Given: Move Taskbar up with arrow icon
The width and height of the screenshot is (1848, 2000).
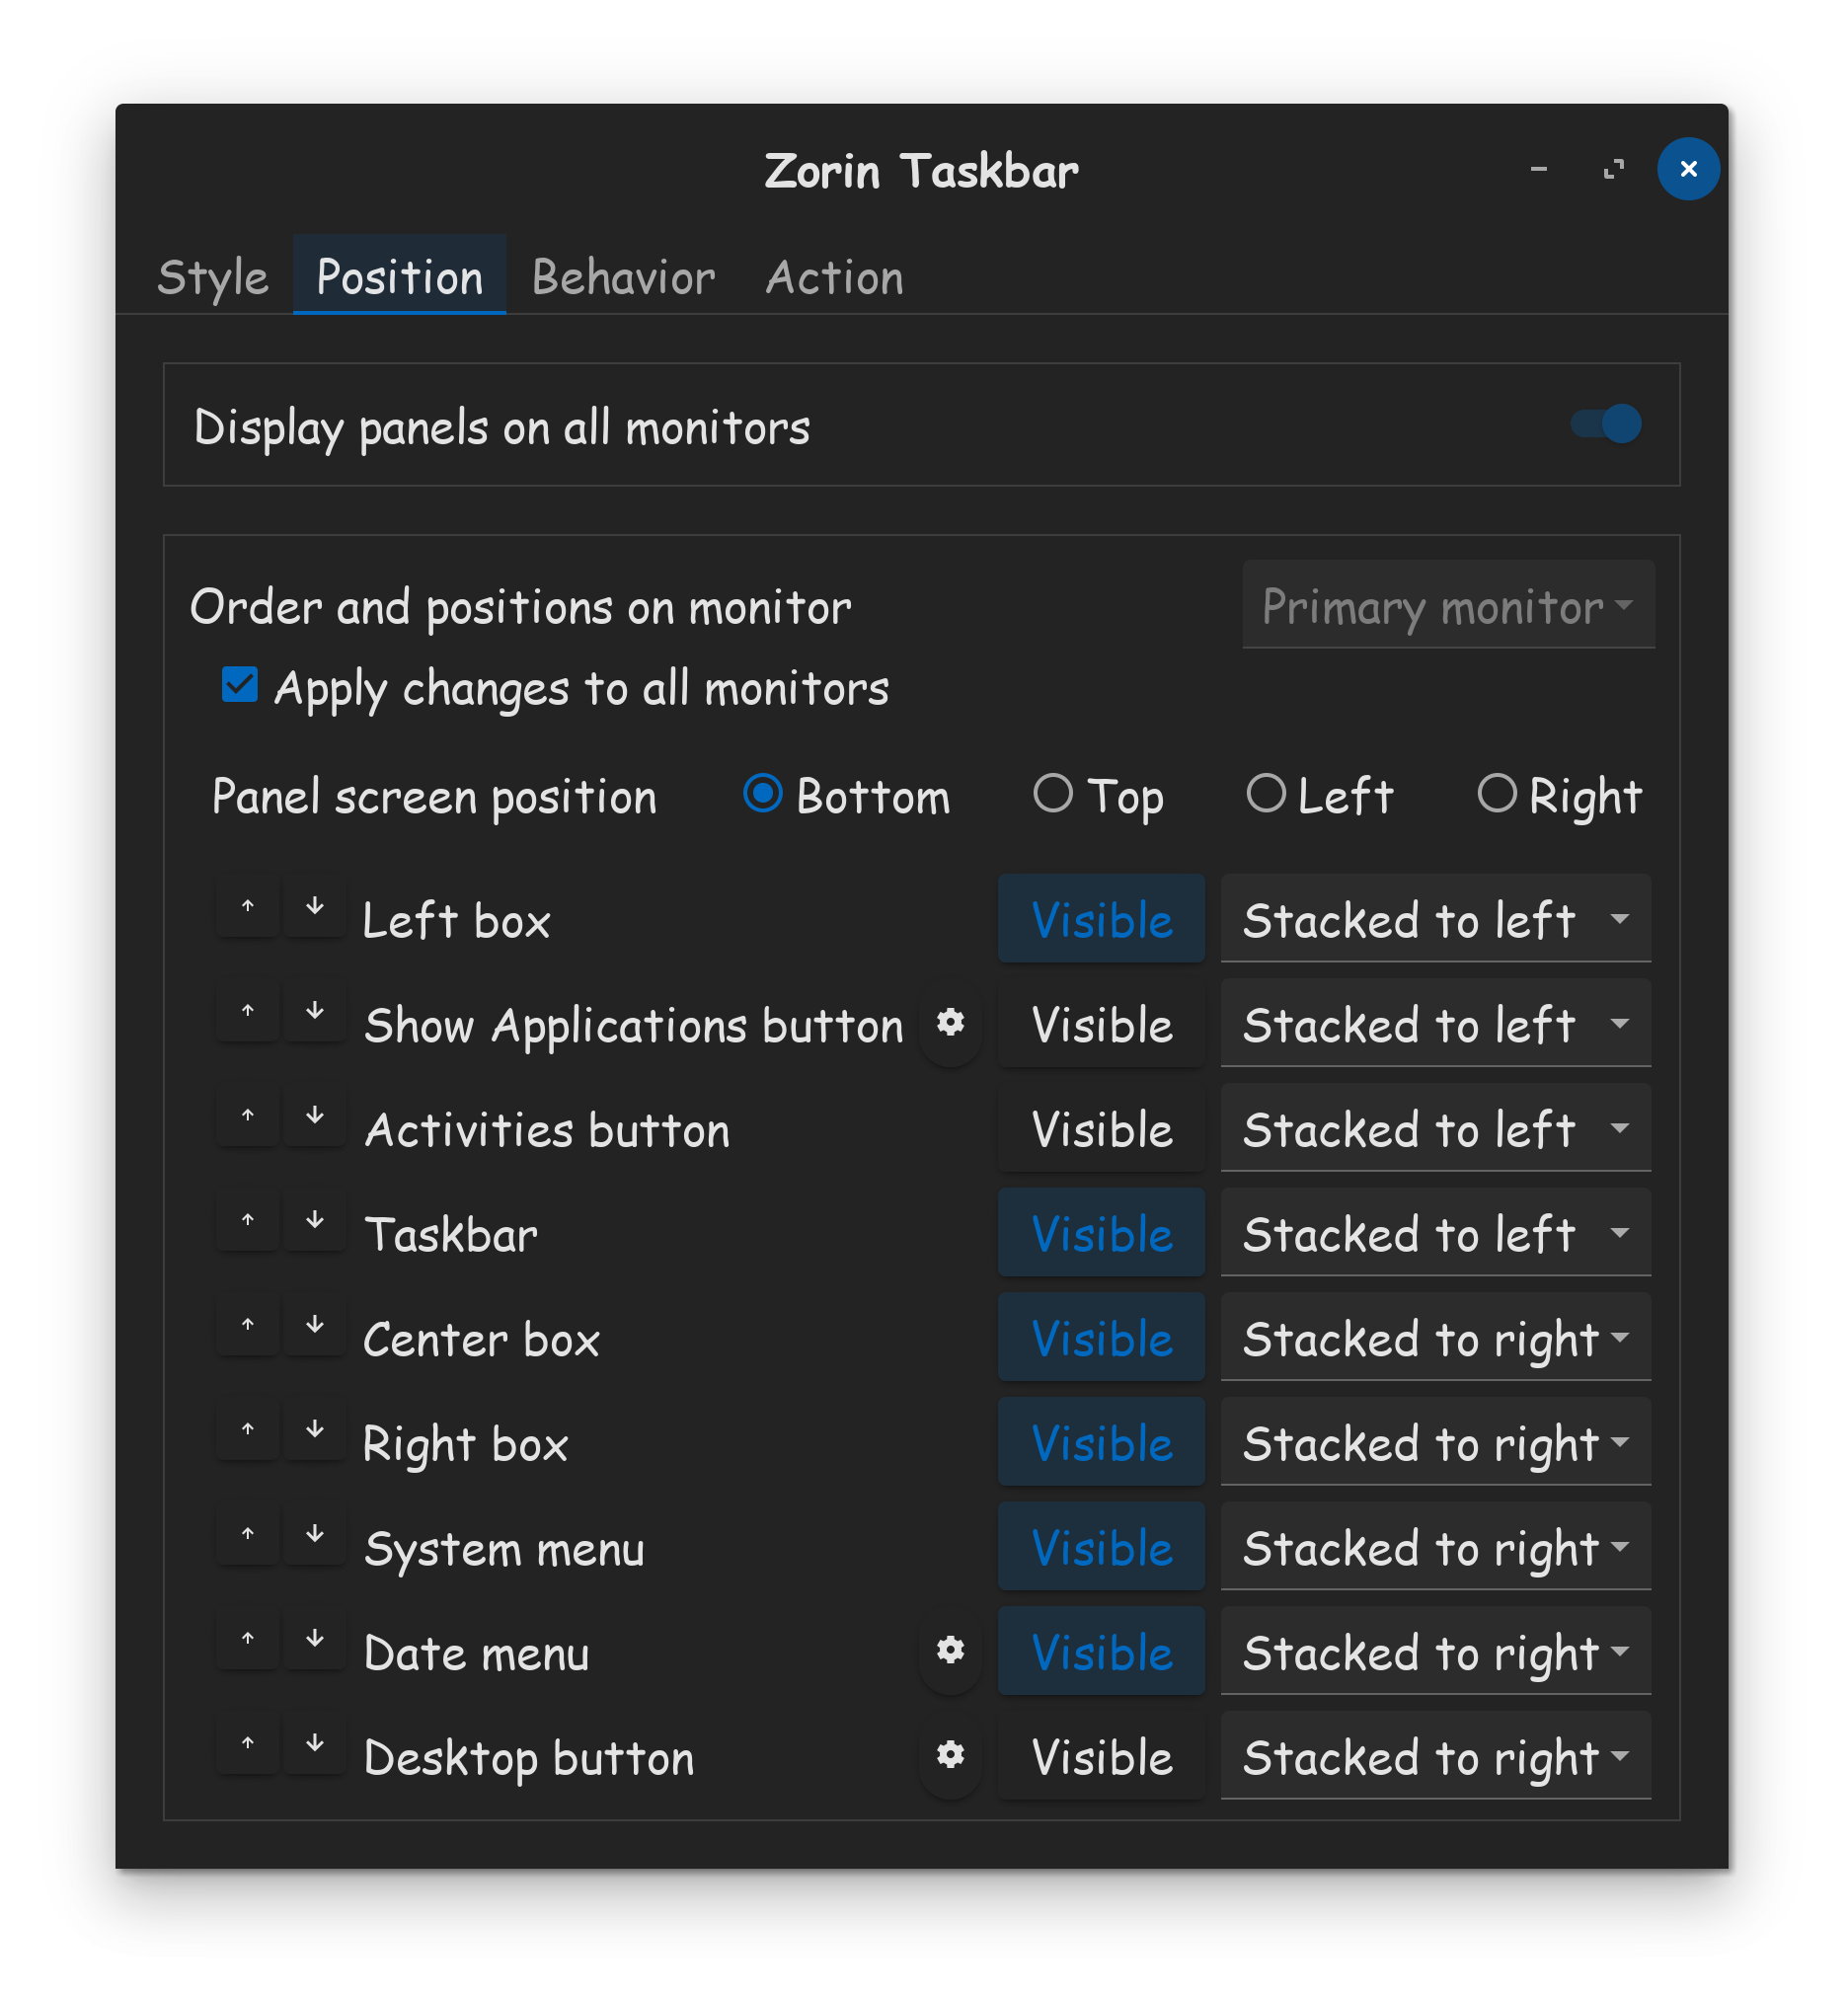Looking at the screenshot, I should (x=248, y=1221).
